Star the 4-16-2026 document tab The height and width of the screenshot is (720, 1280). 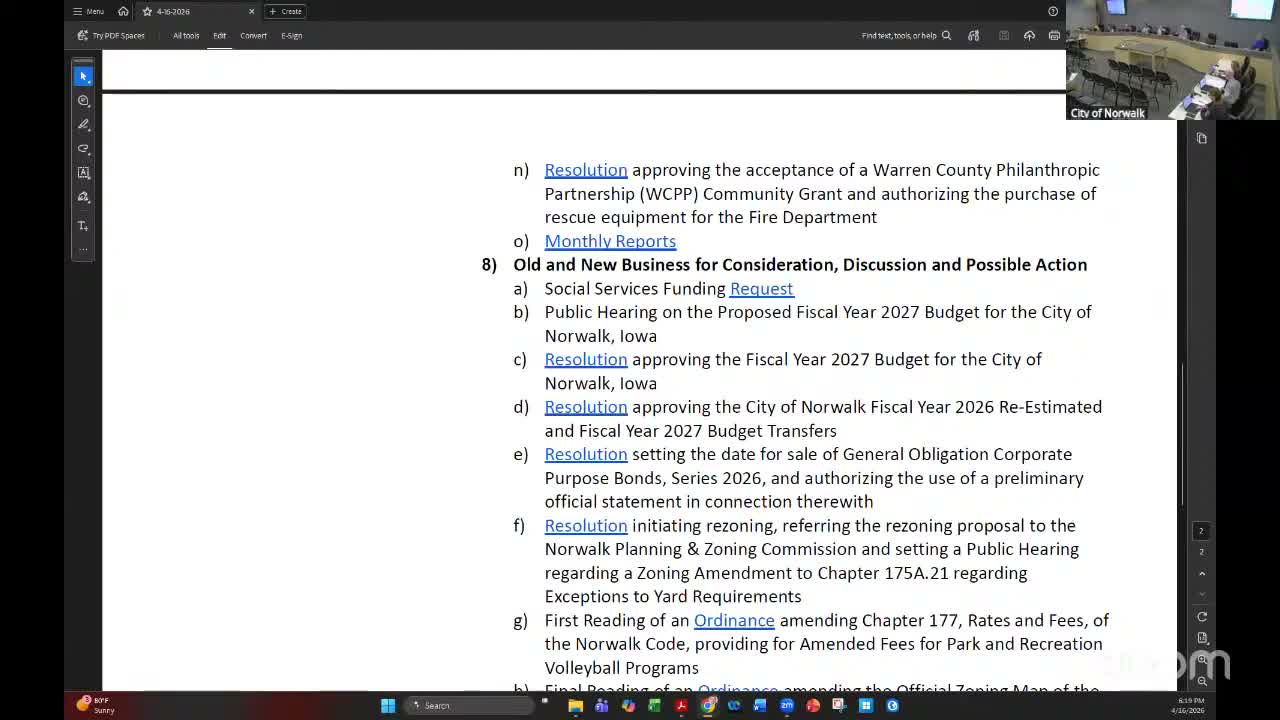click(147, 11)
